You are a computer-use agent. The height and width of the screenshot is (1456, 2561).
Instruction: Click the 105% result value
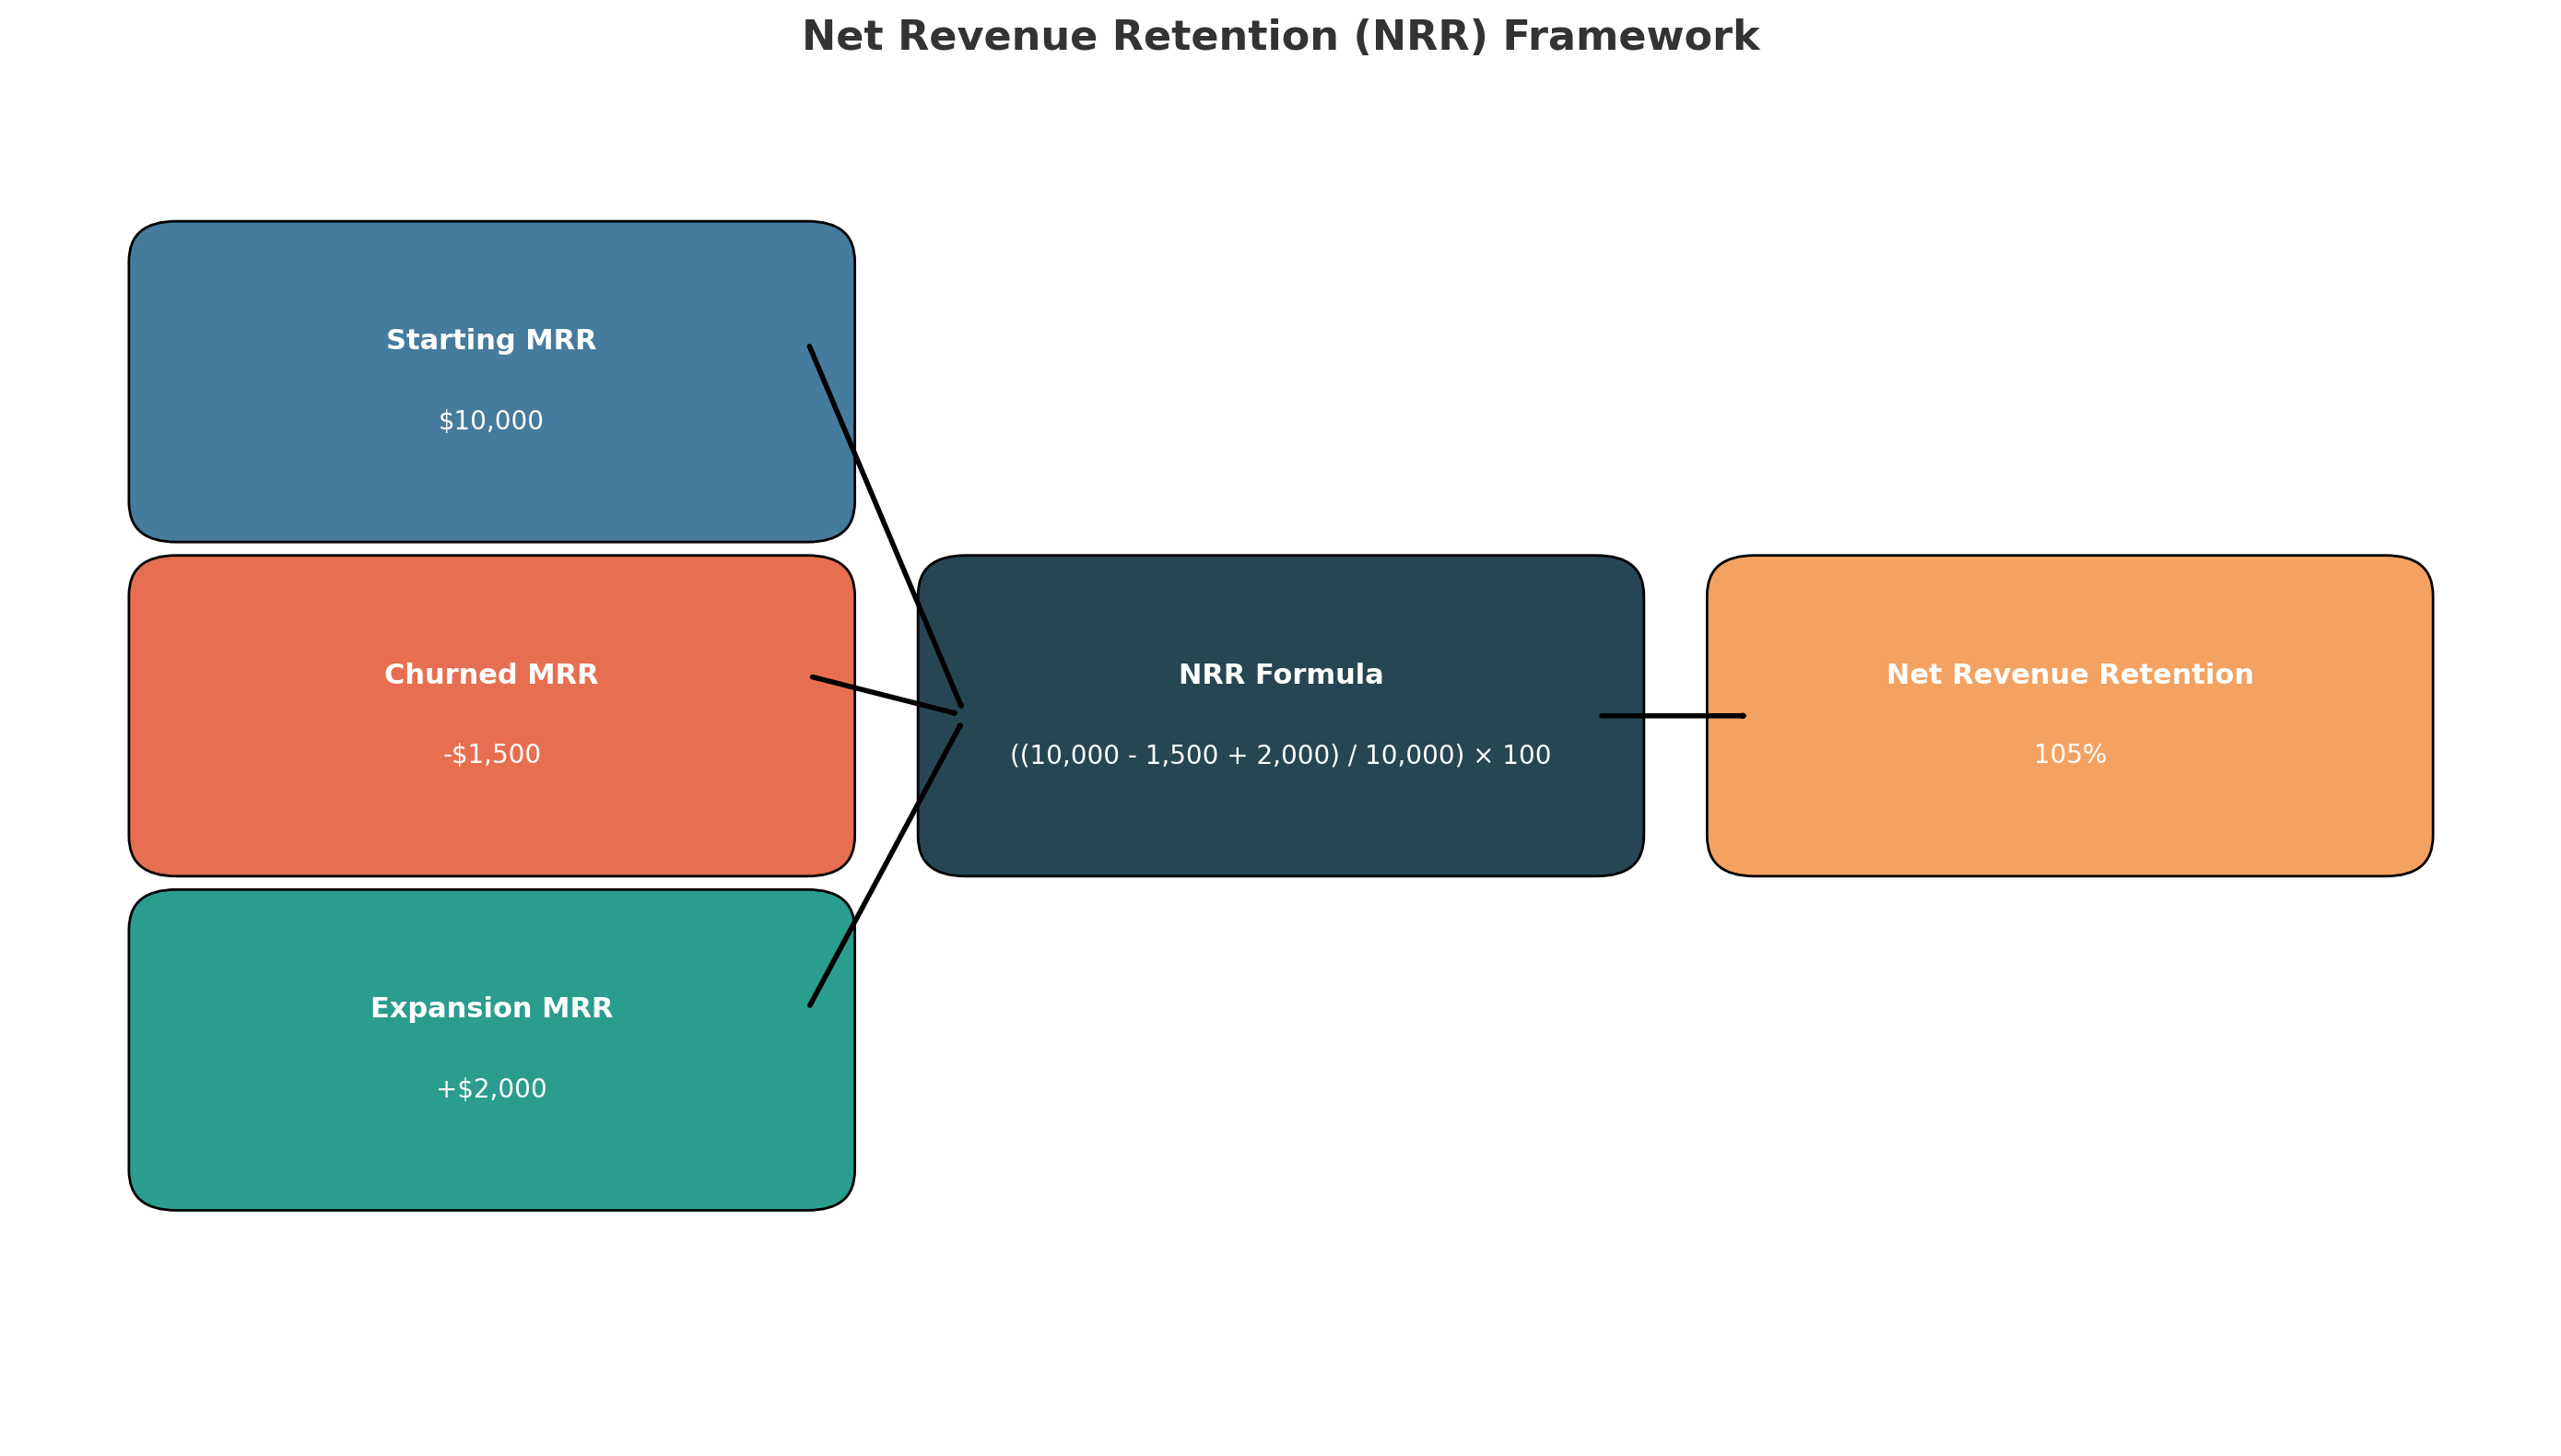[x=2070, y=755]
